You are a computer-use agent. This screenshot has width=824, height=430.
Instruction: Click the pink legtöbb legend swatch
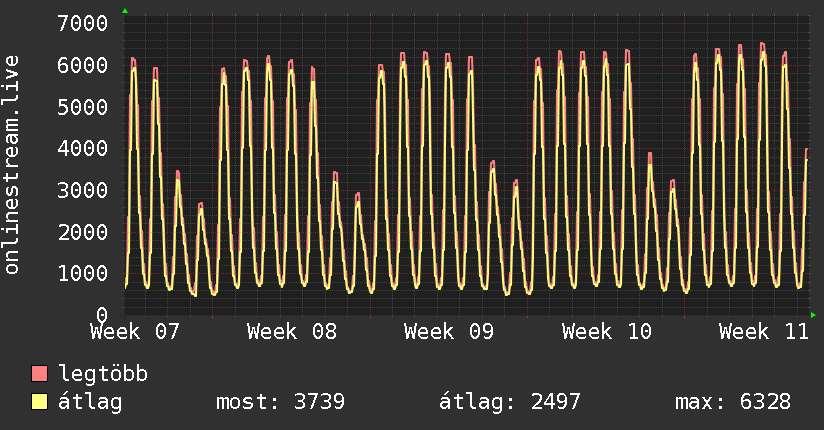click(39, 373)
